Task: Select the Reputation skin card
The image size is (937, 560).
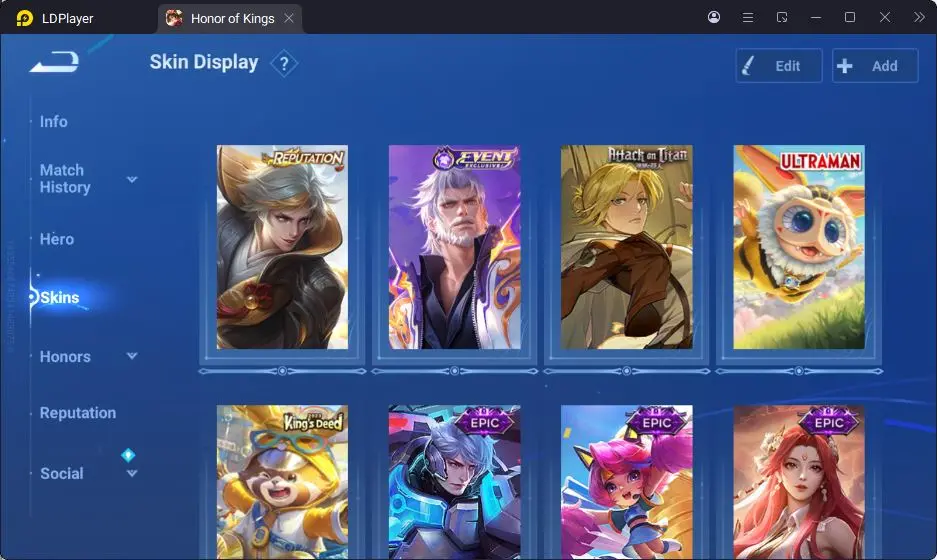Action: [x=282, y=247]
